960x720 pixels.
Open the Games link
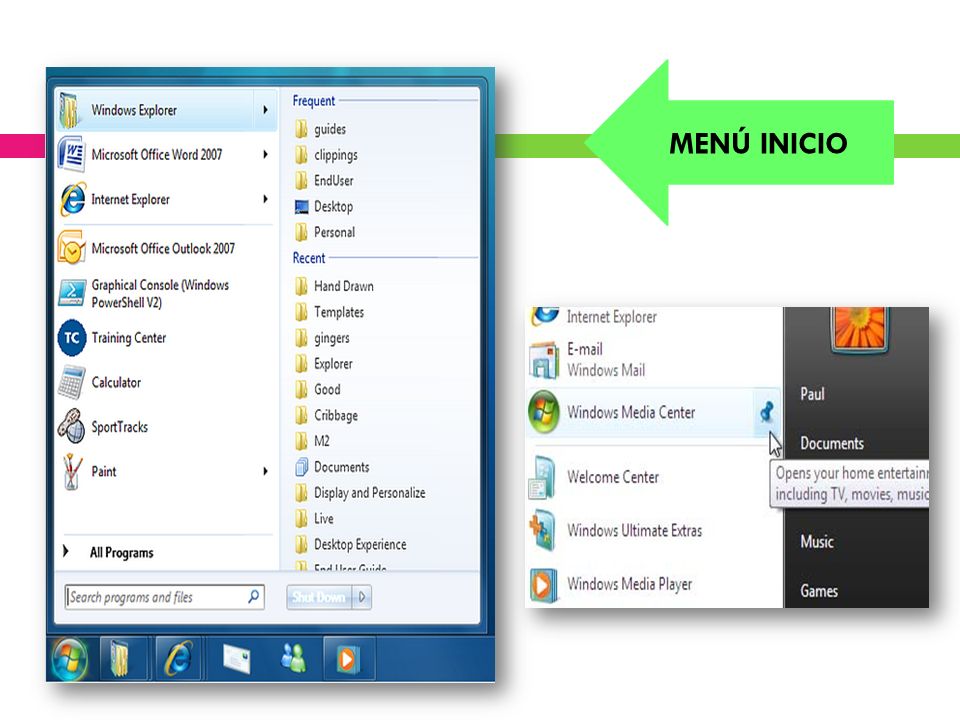pos(819,591)
